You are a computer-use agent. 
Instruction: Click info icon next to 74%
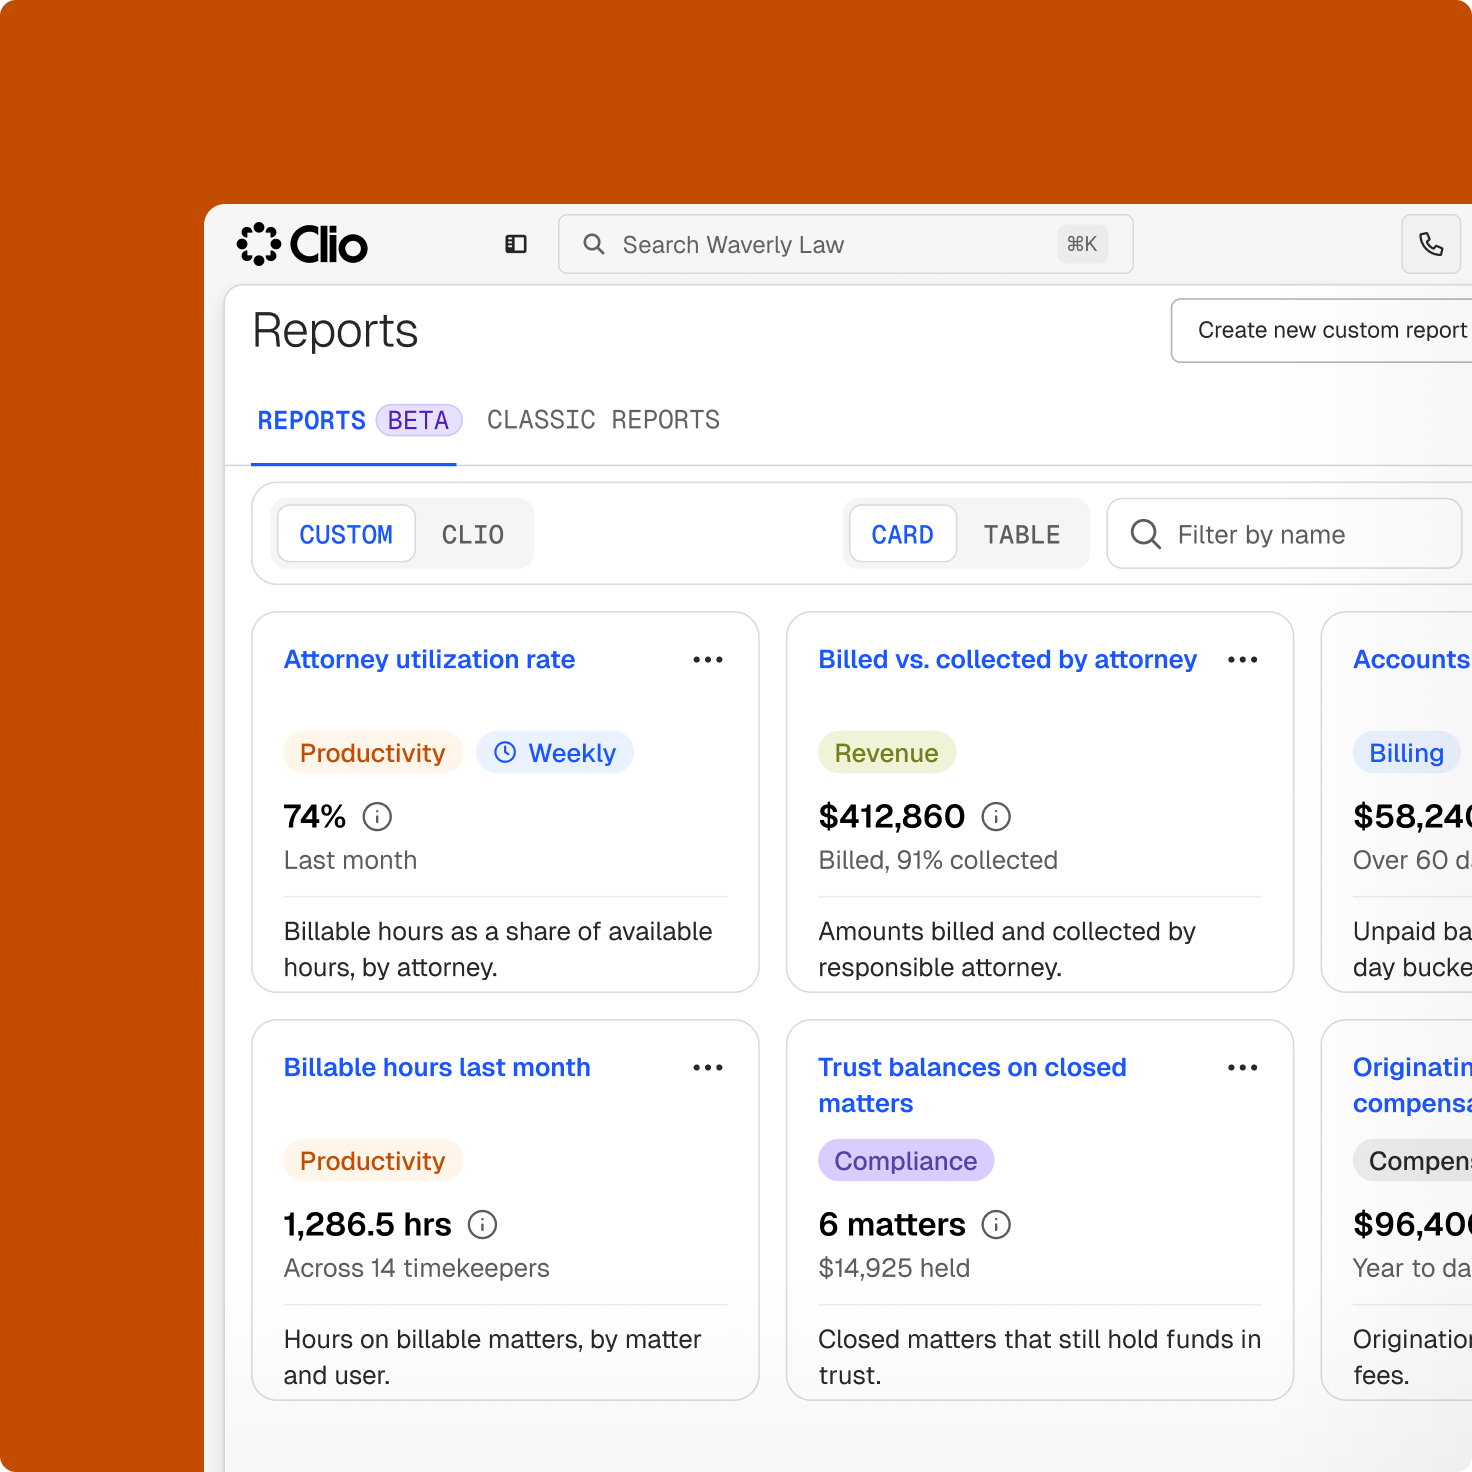[x=377, y=817]
